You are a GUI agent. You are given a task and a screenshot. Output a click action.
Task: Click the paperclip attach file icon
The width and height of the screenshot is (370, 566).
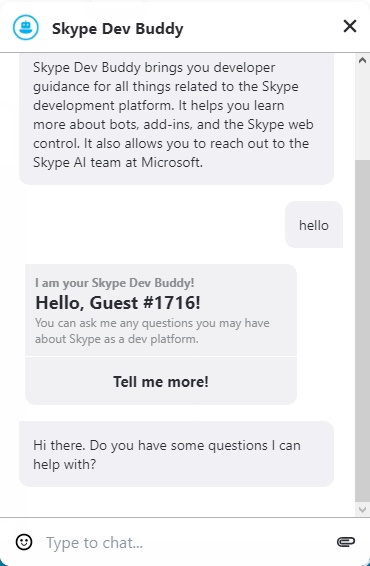pyautogui.click(x=346, y=542)
